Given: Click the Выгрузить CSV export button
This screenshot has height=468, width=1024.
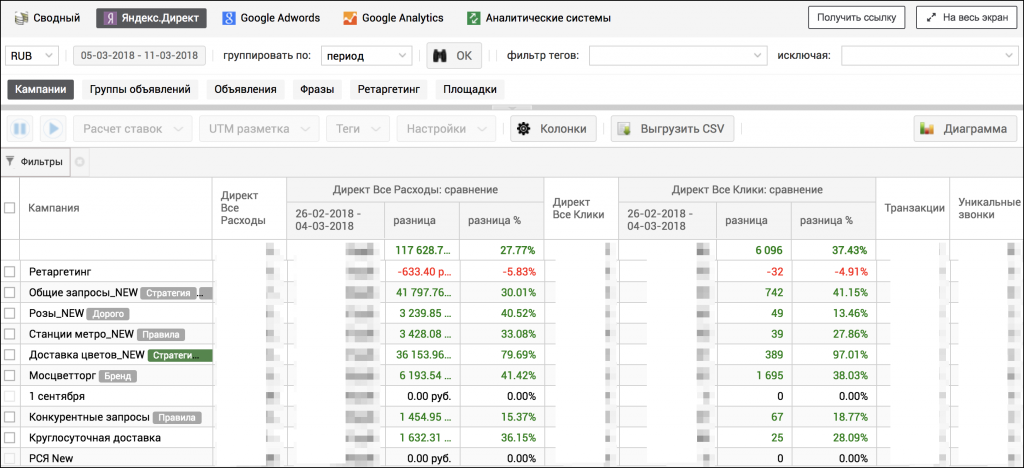Looking at the screenshot, I should (x=673, y=129).
